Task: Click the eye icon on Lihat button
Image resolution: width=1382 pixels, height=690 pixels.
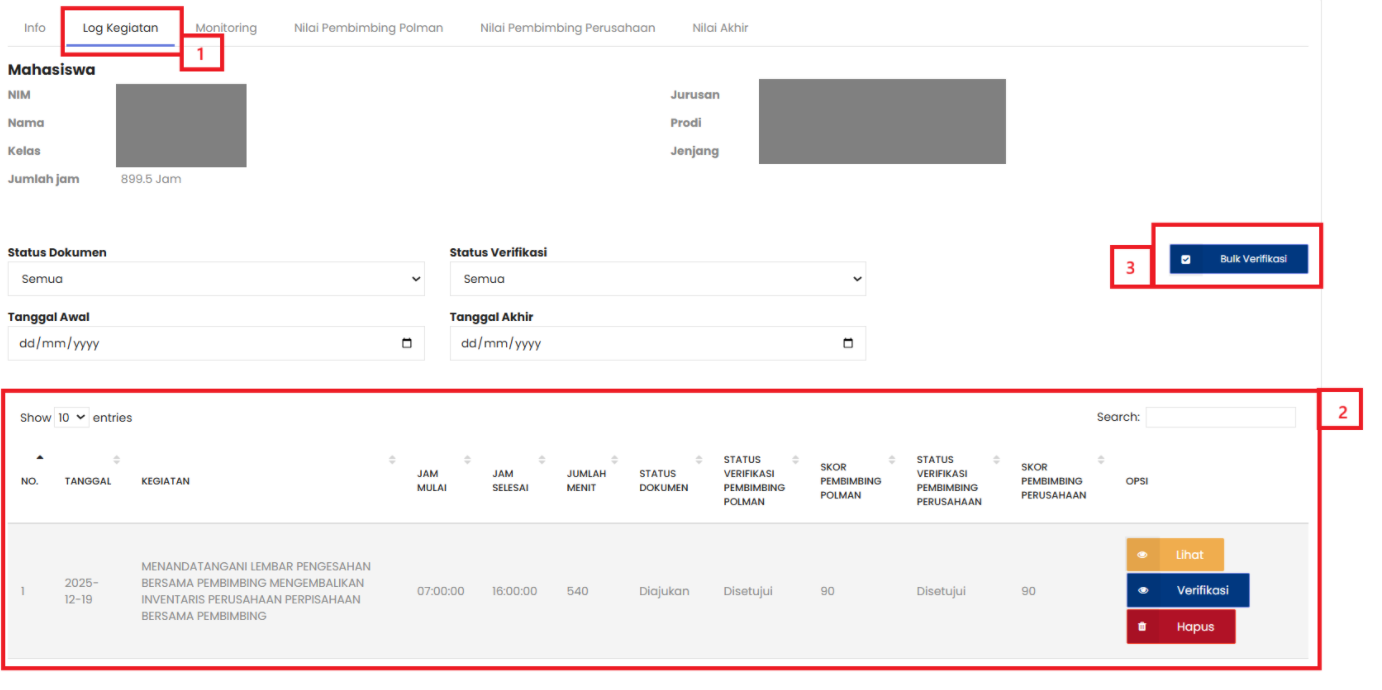Action: pos(1142,555)
